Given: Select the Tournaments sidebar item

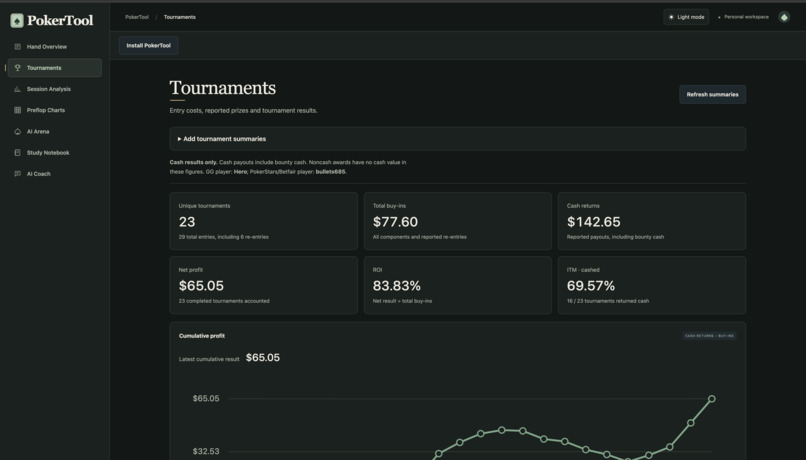Looking at the screenshot, I should coord(54,68).
